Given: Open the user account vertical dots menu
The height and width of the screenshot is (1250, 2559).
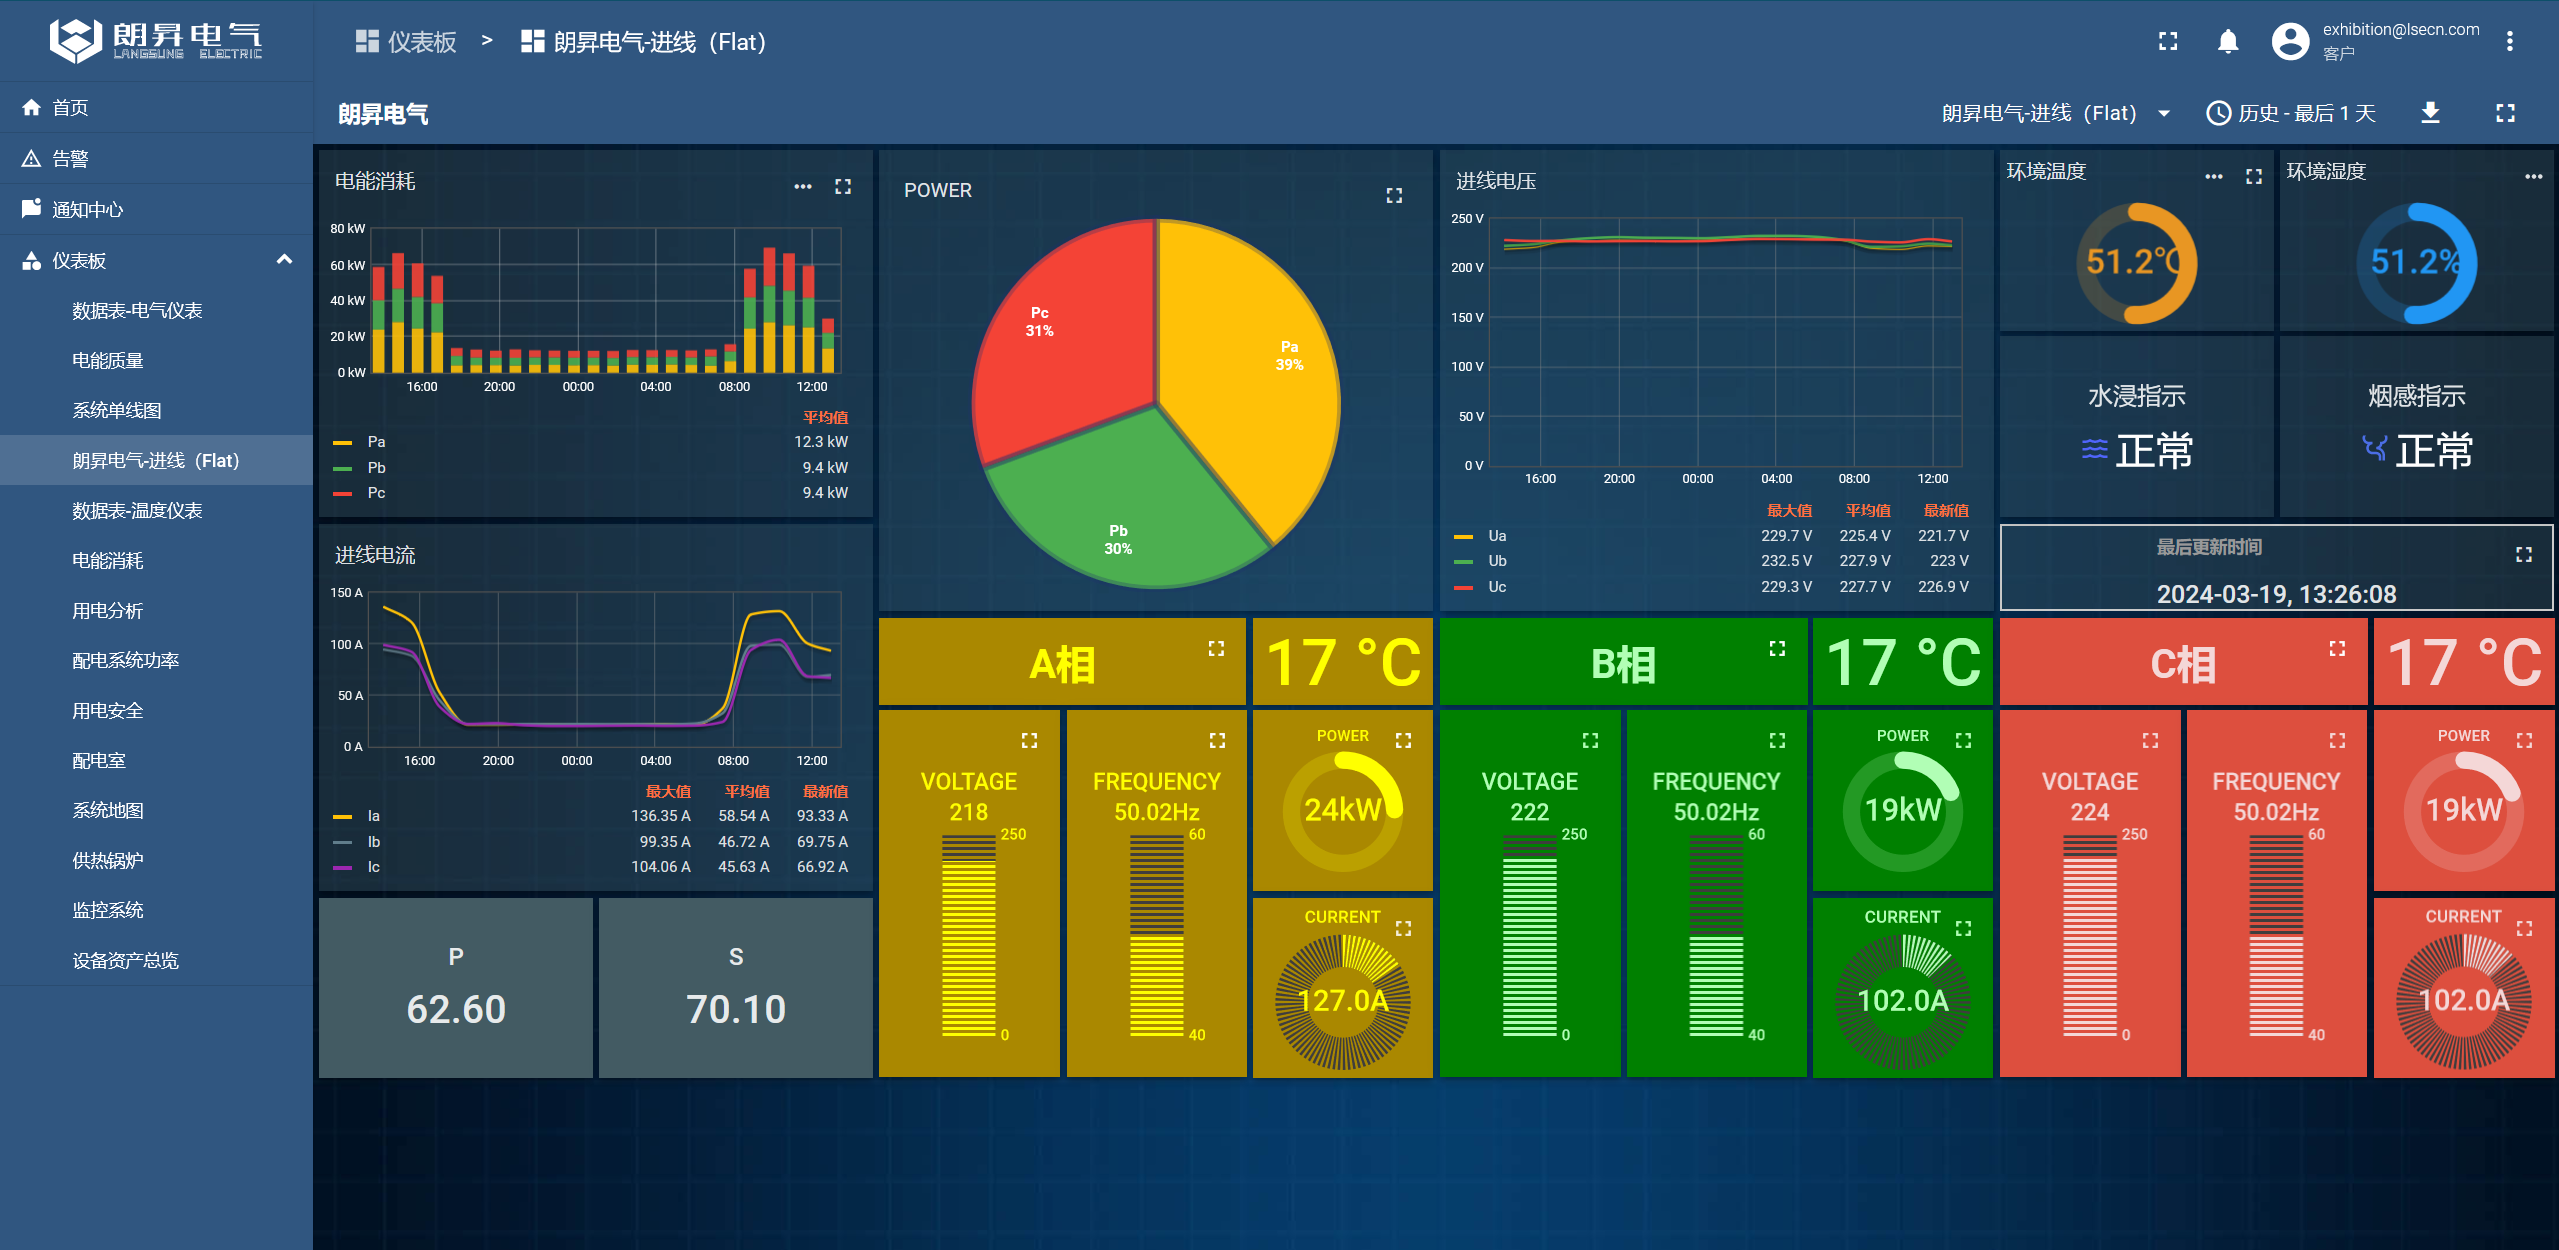Looking at the screenshot, I should [x=2509, y=42].
